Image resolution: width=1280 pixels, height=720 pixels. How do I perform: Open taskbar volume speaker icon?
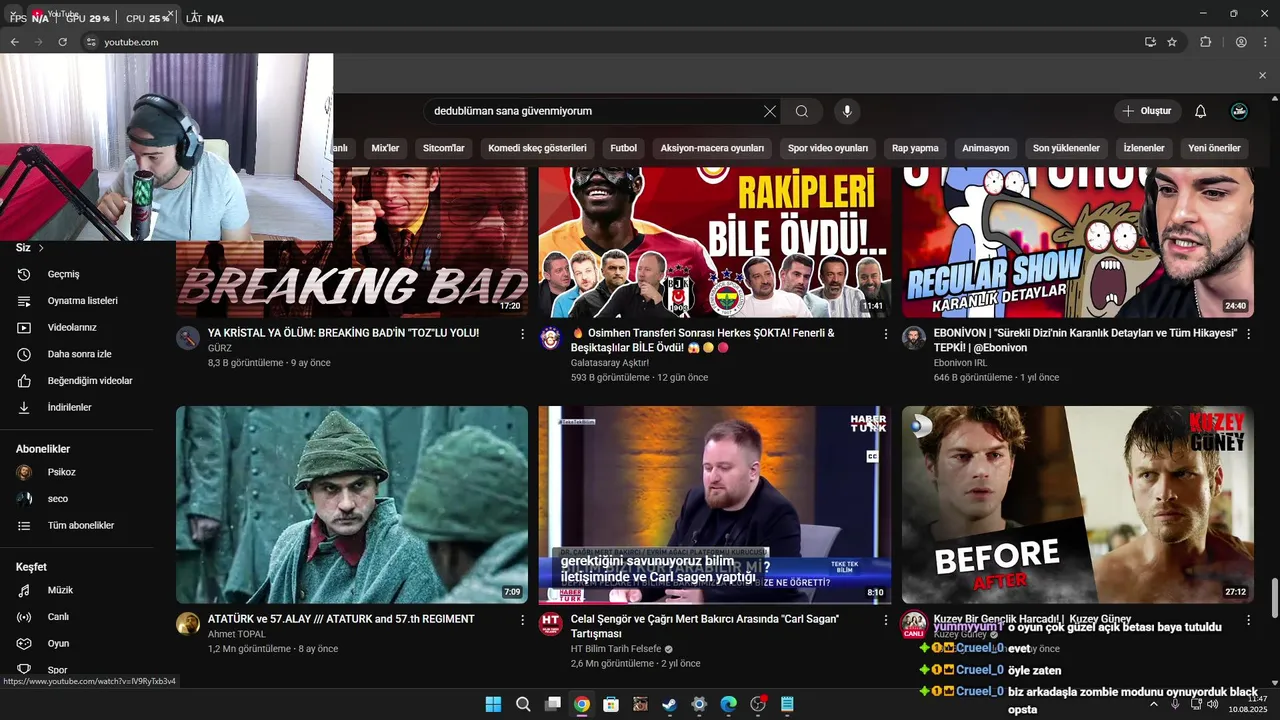tap(1212, 704)
